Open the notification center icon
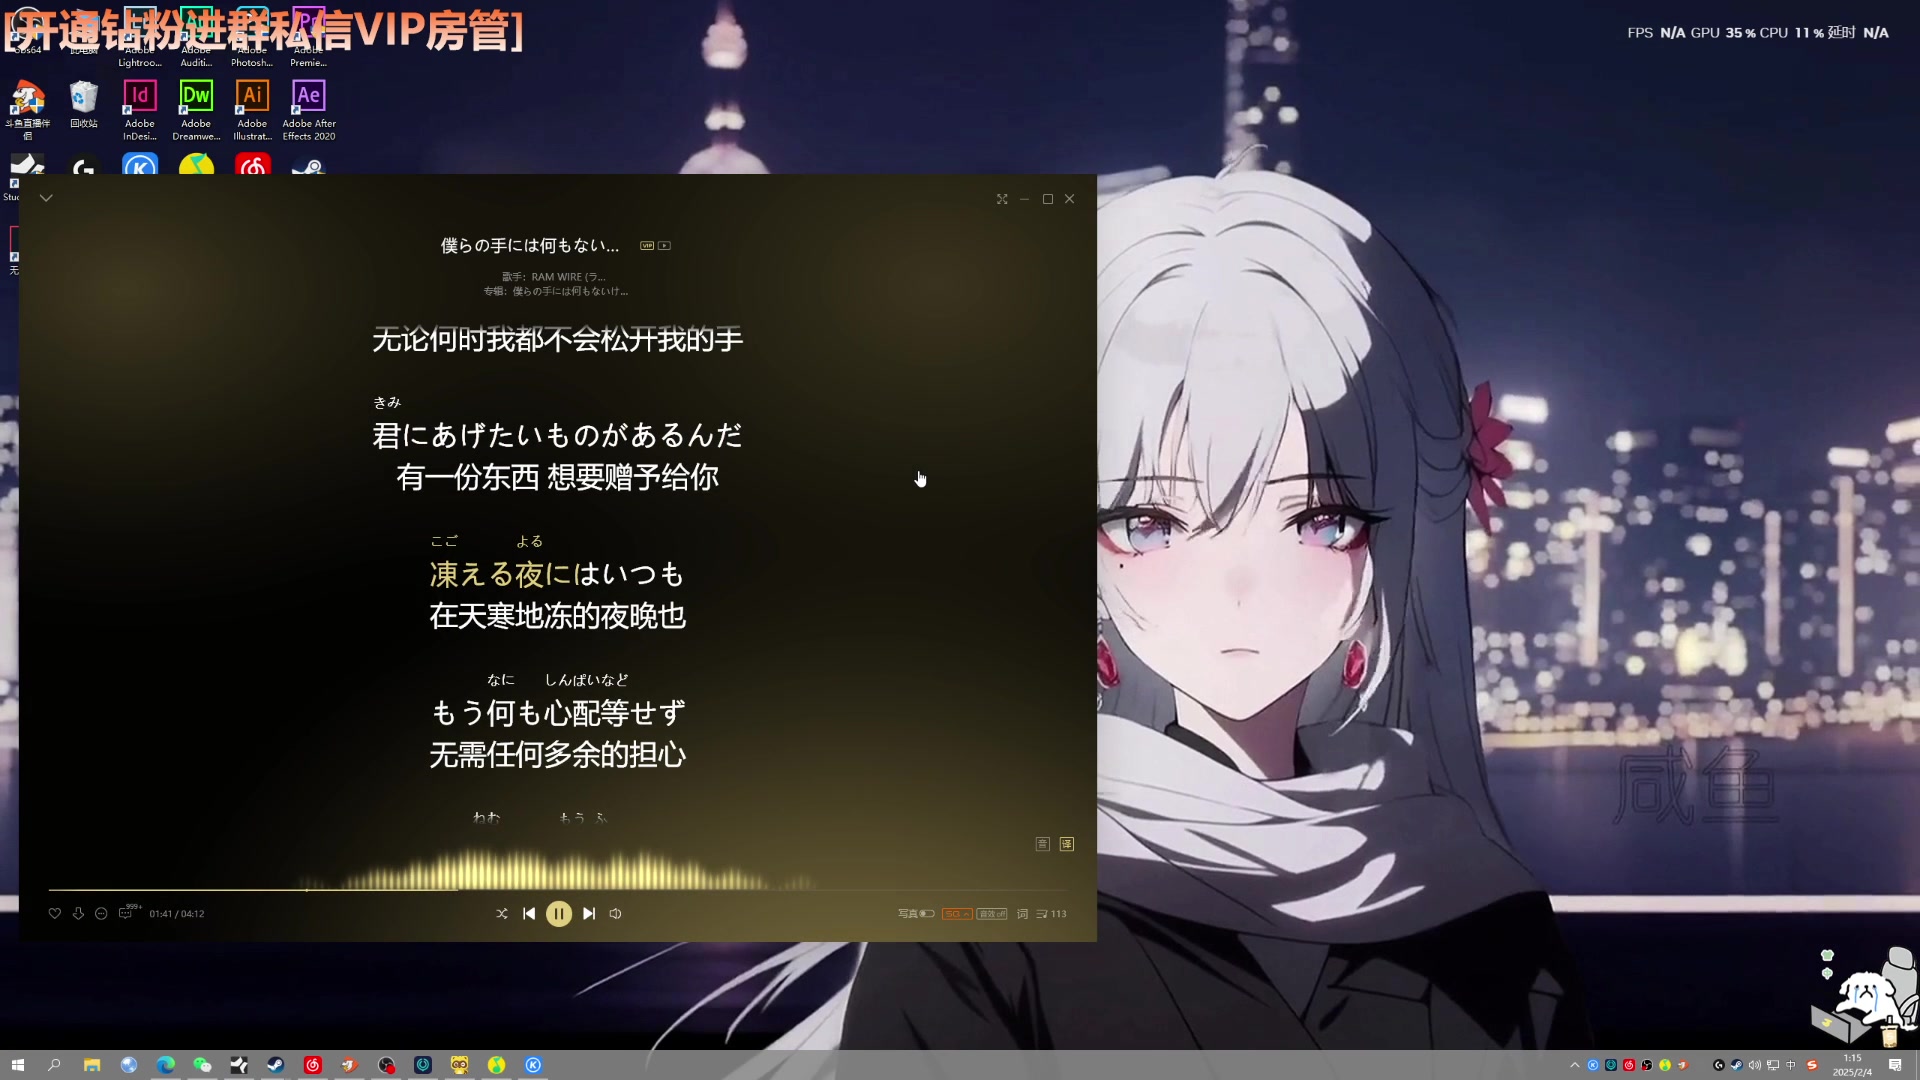Screen dimensions: 1920x1080 (x=1895, y=1065)
